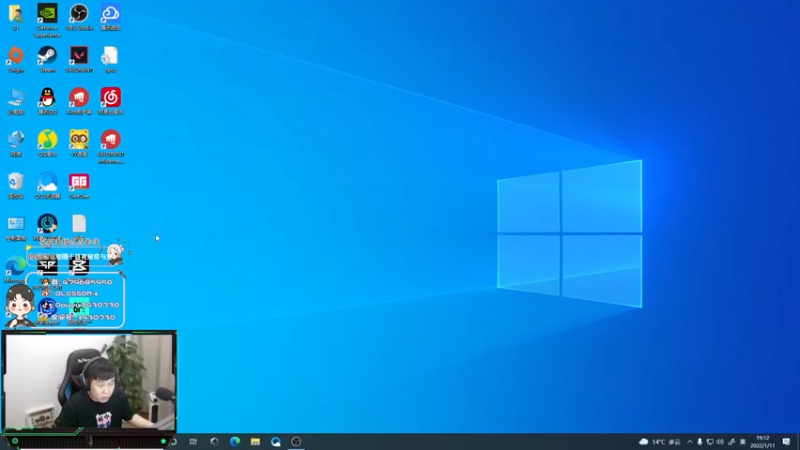
Task: Click the webcam overlay video feed
Action: [x=89, y=382]
